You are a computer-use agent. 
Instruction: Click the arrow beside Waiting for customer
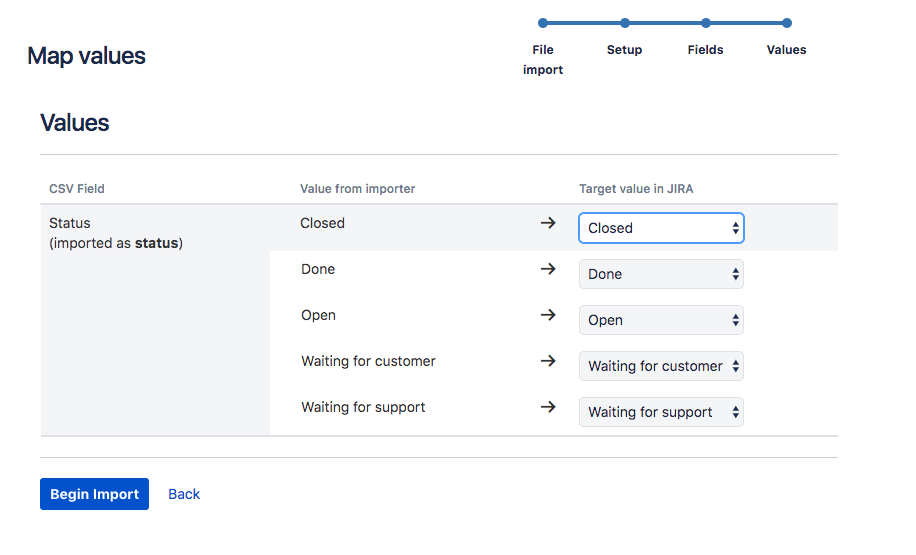pos(548,361)
